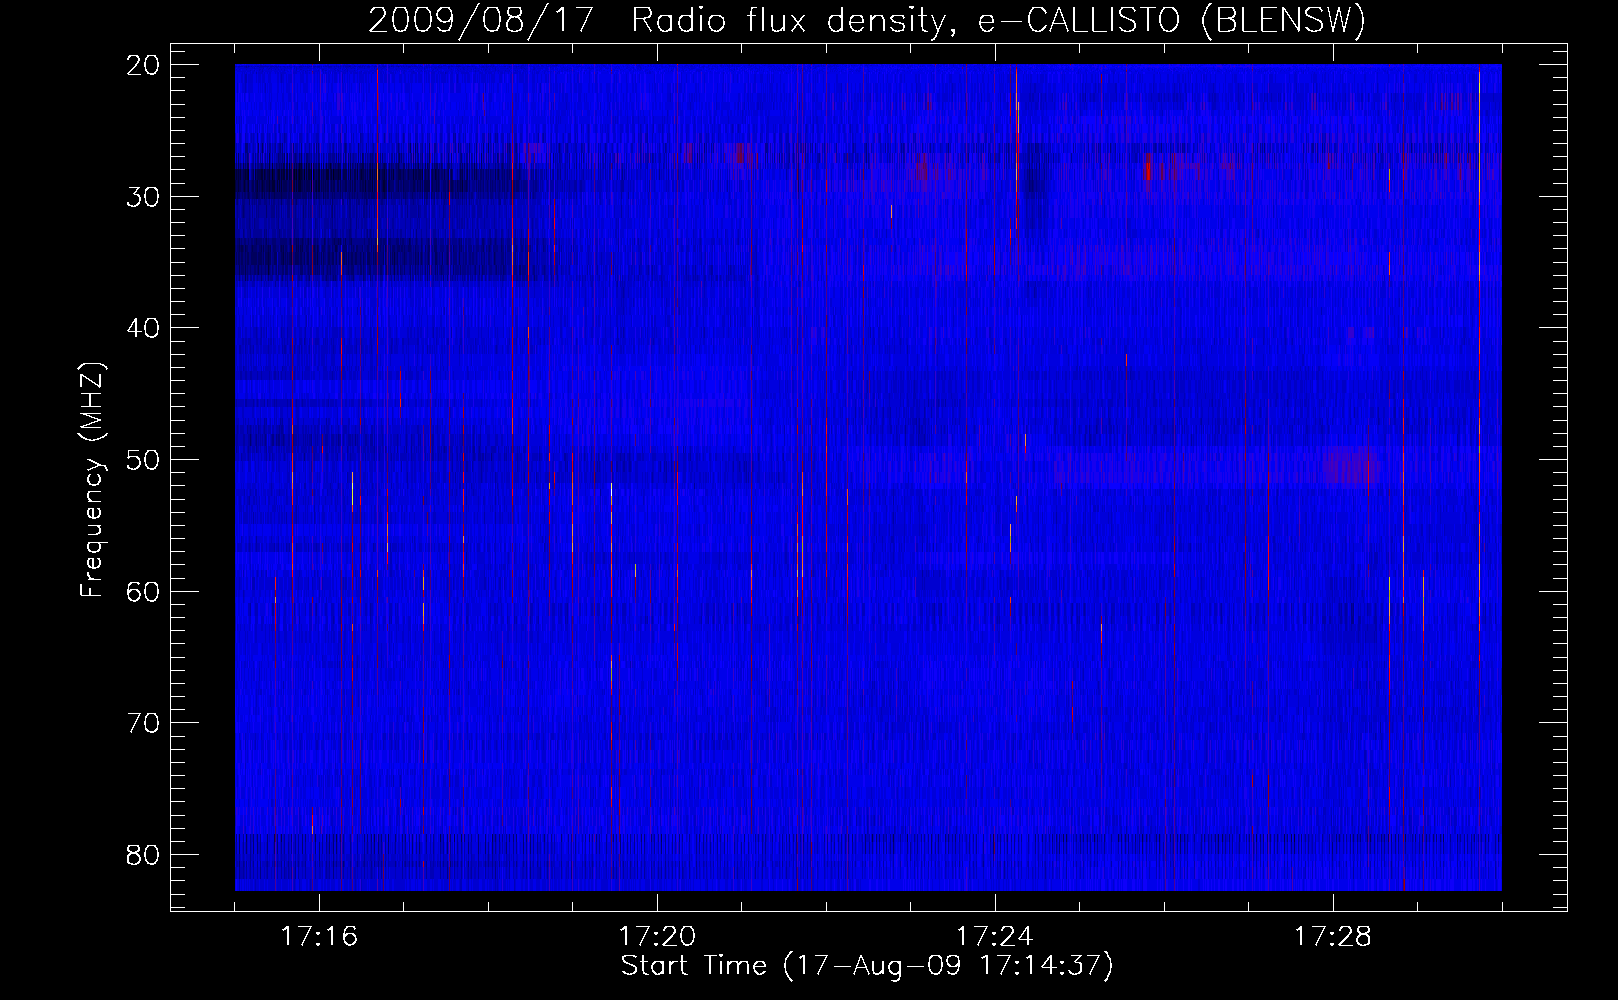Click the 60 MHz frequency tick label

(144, 591)
